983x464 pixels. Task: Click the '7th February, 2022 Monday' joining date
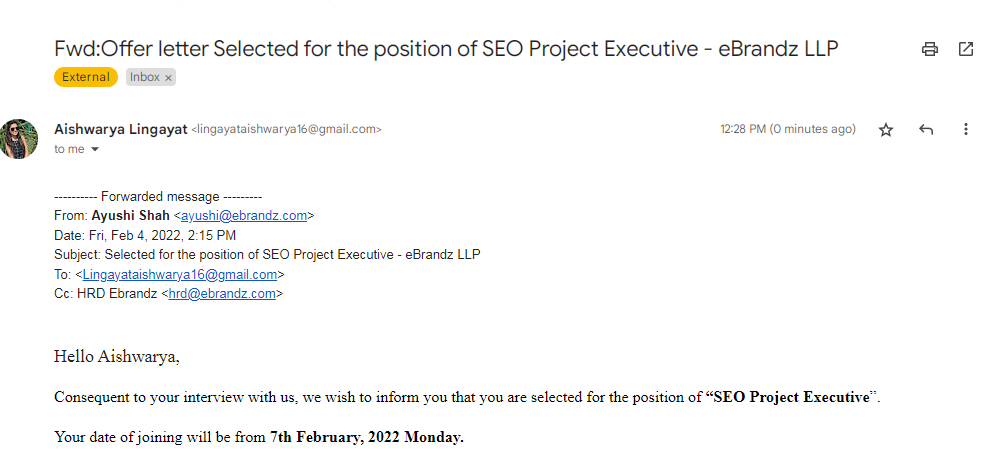pyautogui.click(x=367, y=437)
